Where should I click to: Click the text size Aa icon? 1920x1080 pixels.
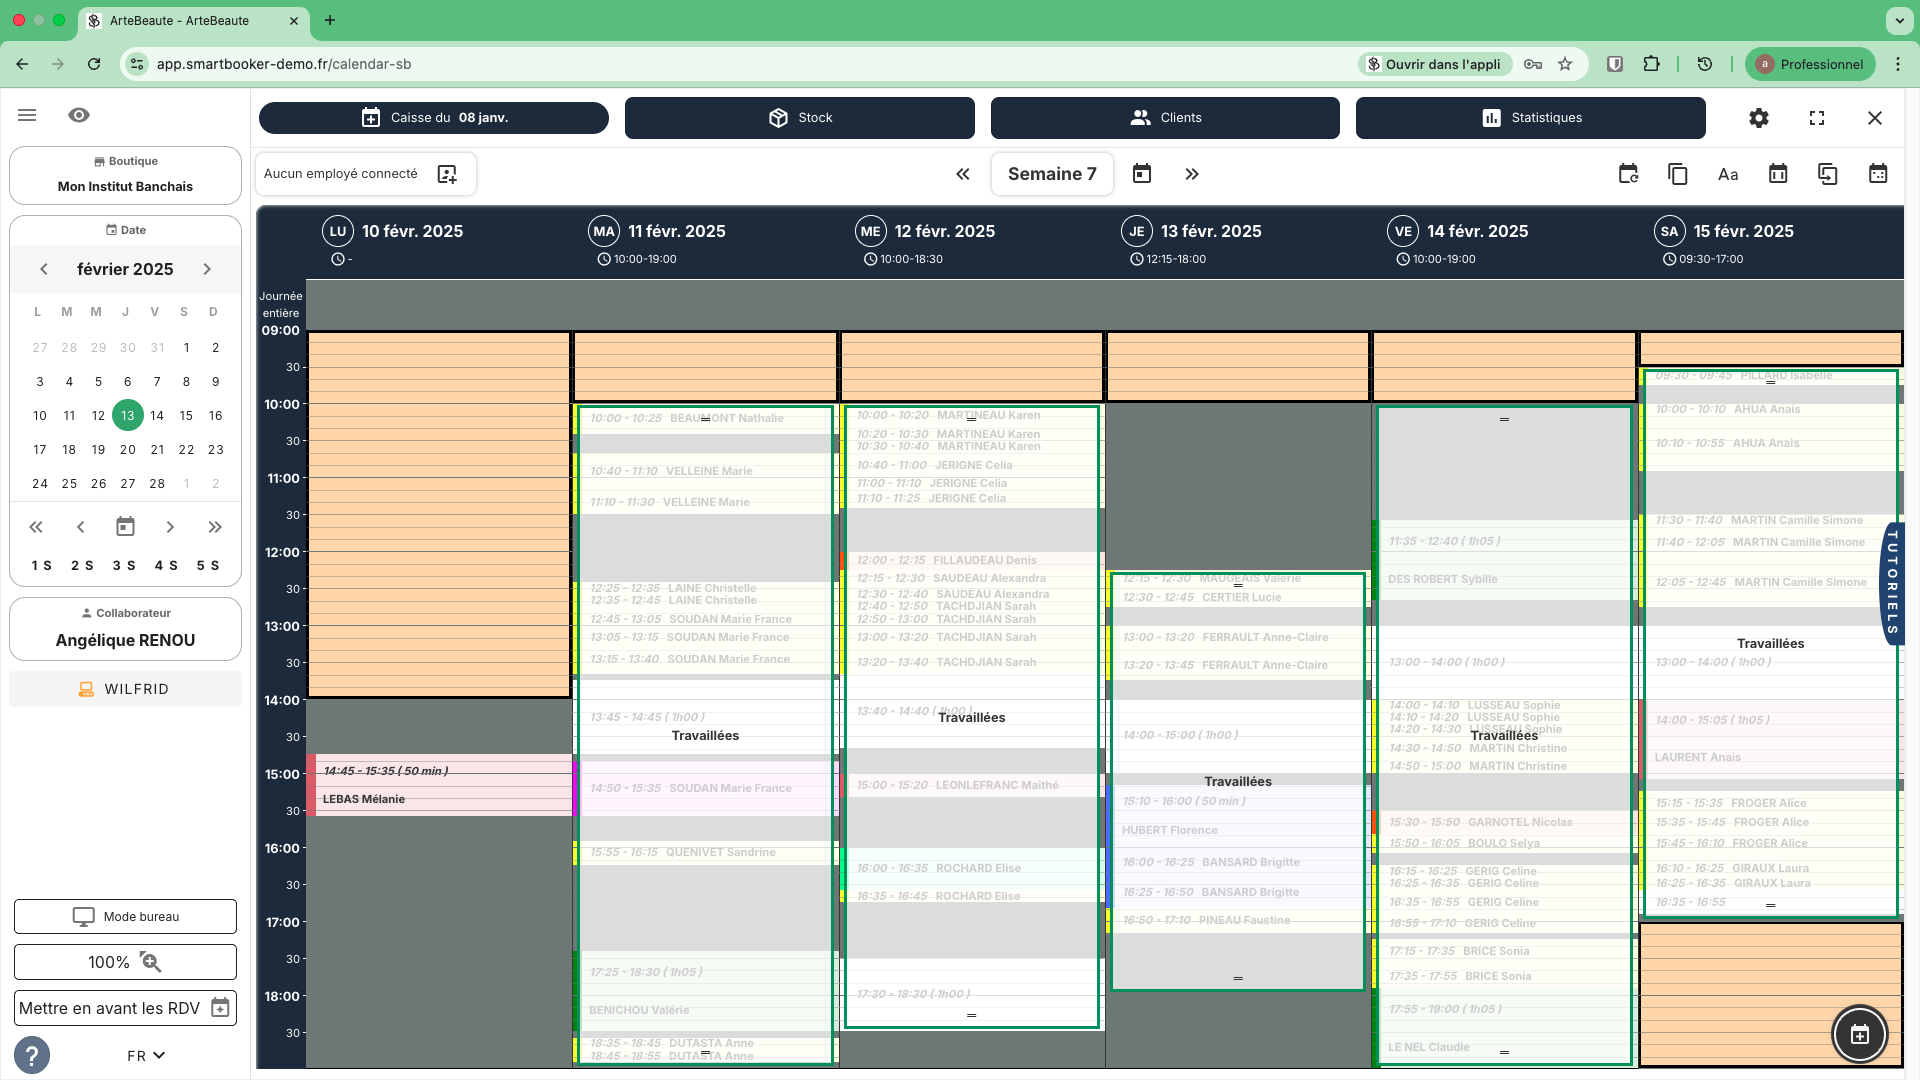1727,174
